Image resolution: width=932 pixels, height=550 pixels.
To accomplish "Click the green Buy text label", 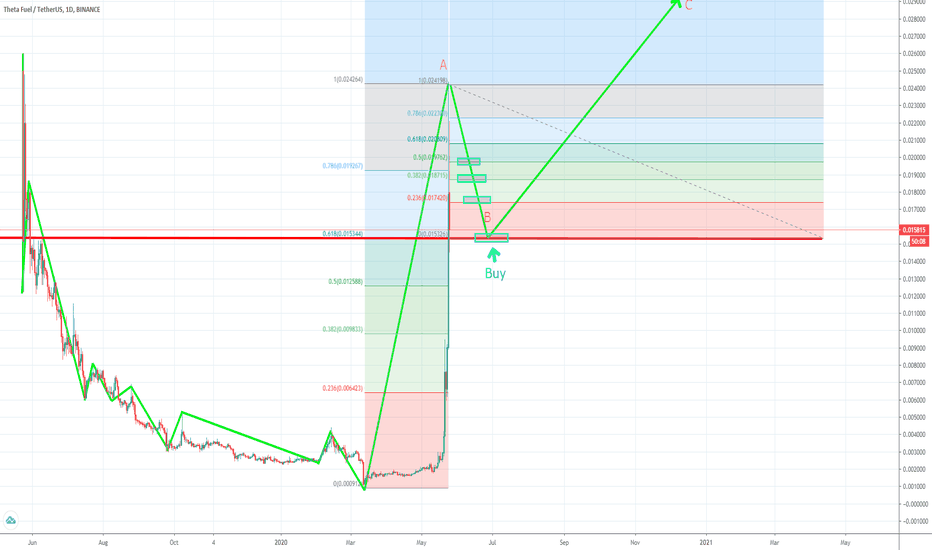I will (x=495, y=274).
